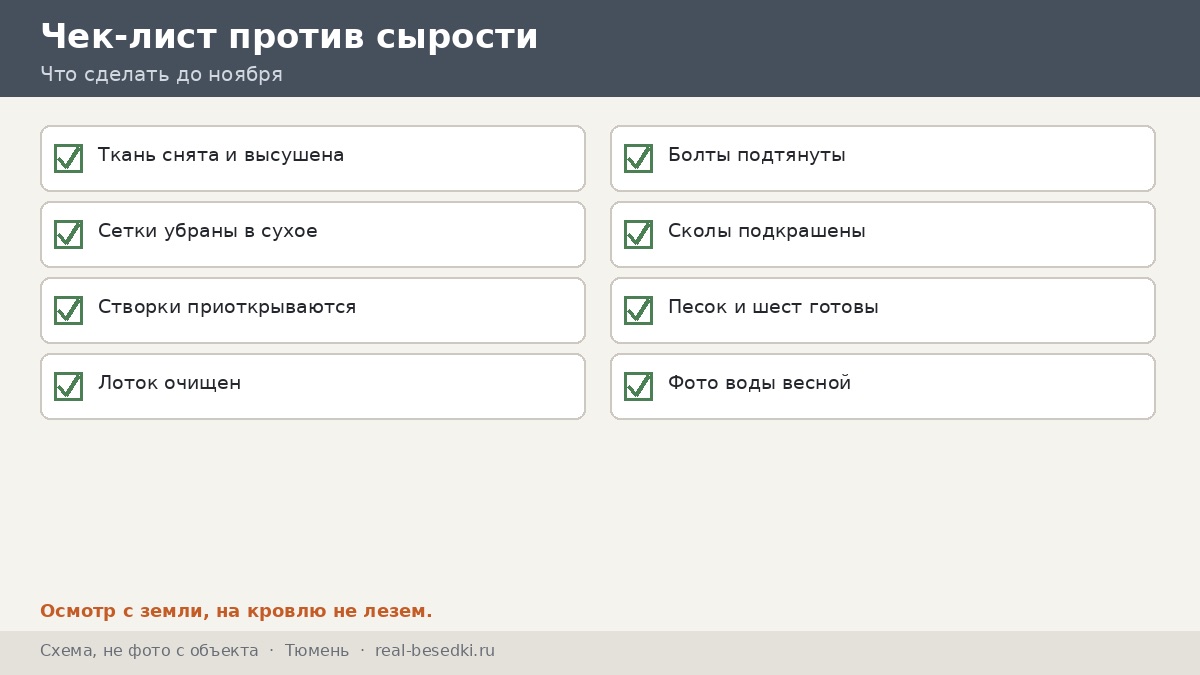Toggle the 'Сетки убраны в сухое' checkbox
This screenshot has width=1200, height=675.
[x=68, y=234]
